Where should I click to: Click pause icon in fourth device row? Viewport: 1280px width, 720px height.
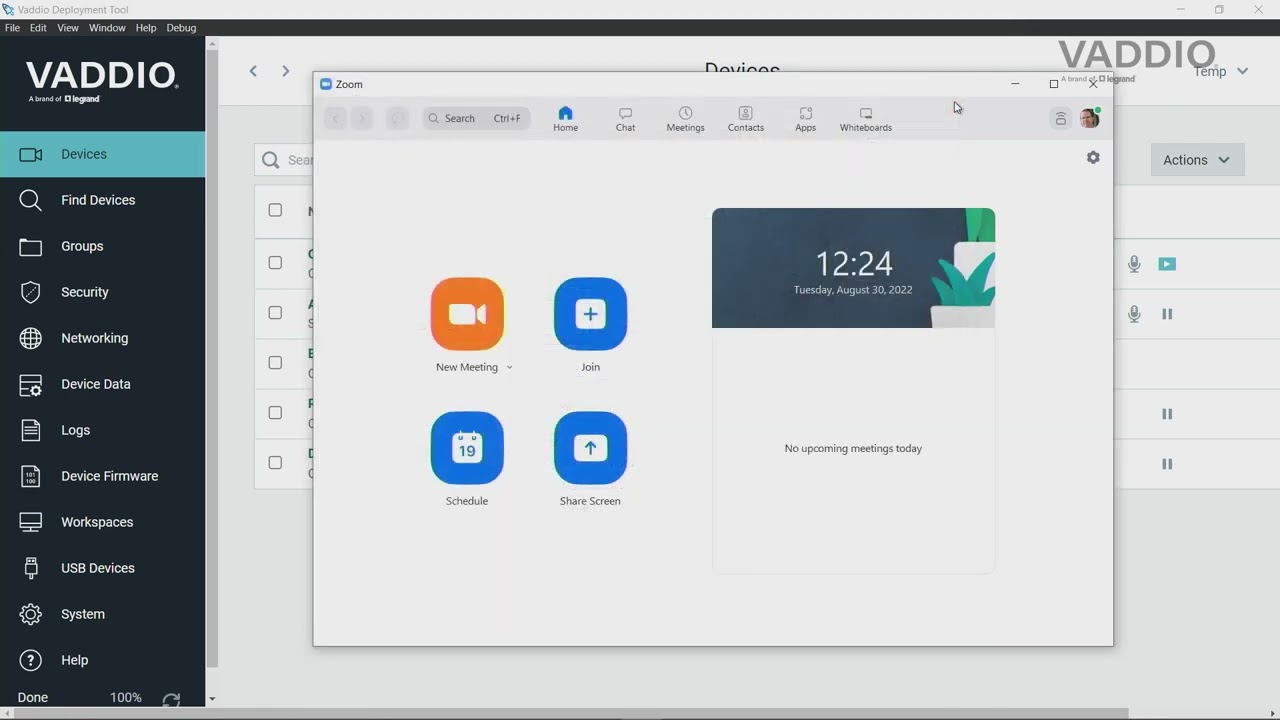1167,414
